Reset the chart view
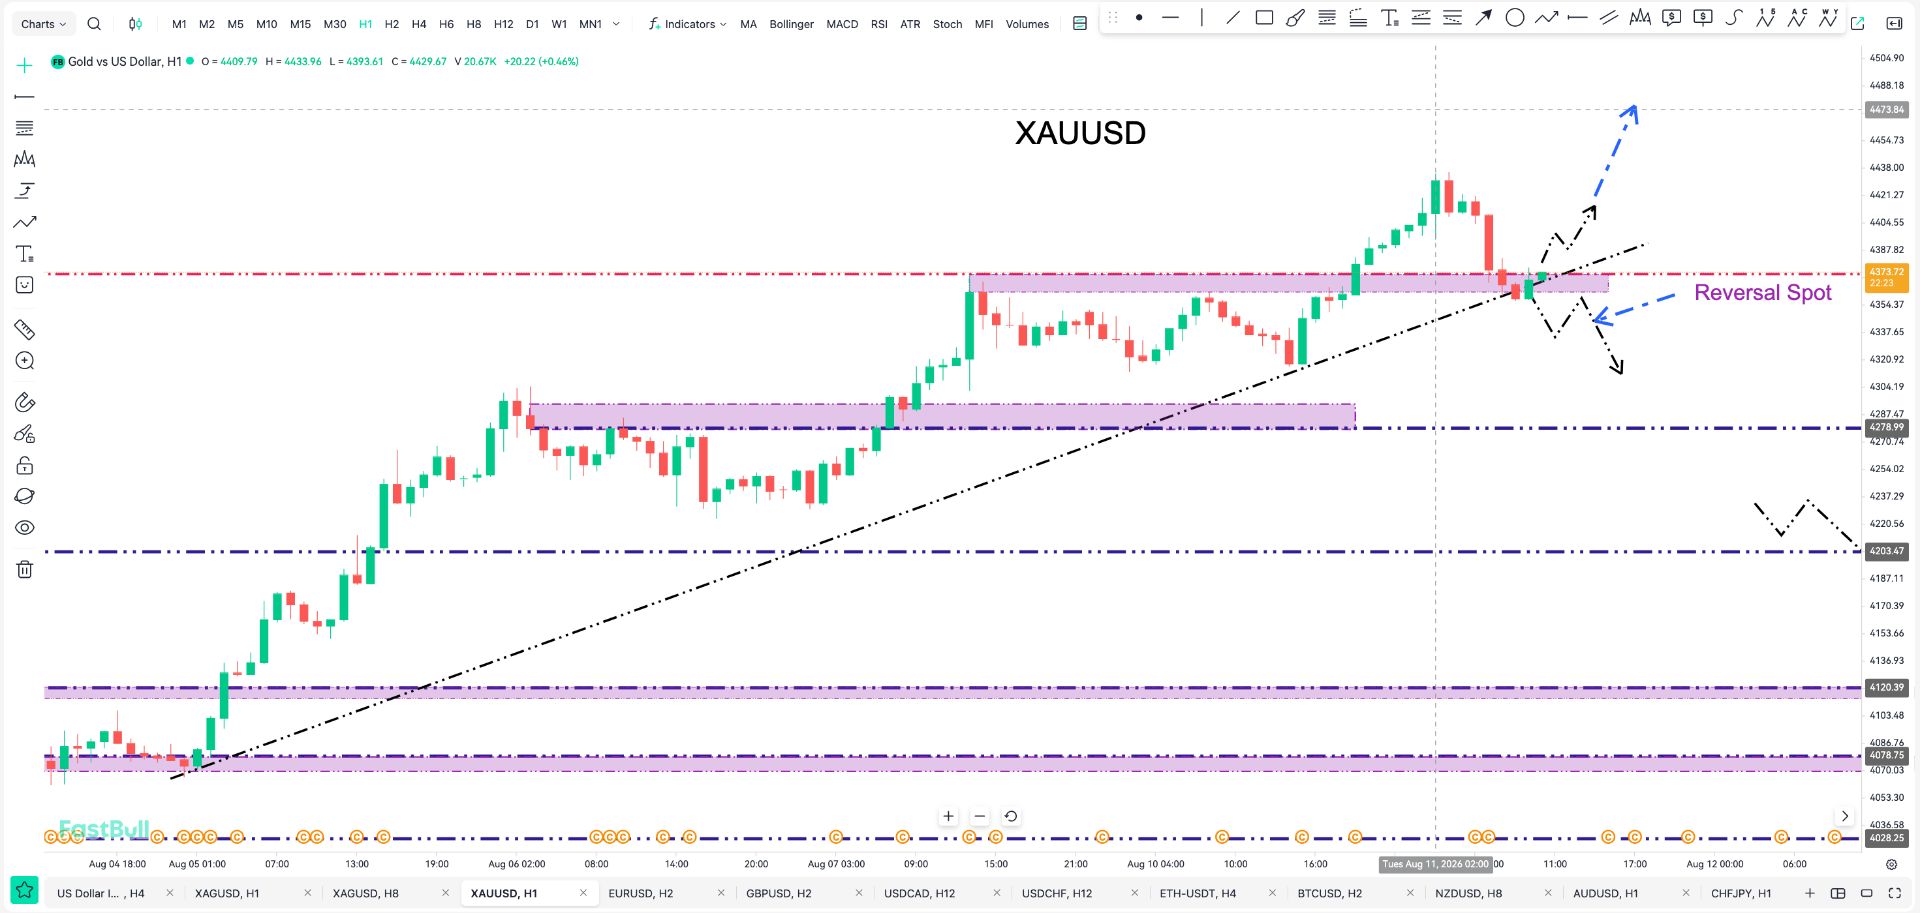This screenshot has width=1920, height=913. 1011,816
